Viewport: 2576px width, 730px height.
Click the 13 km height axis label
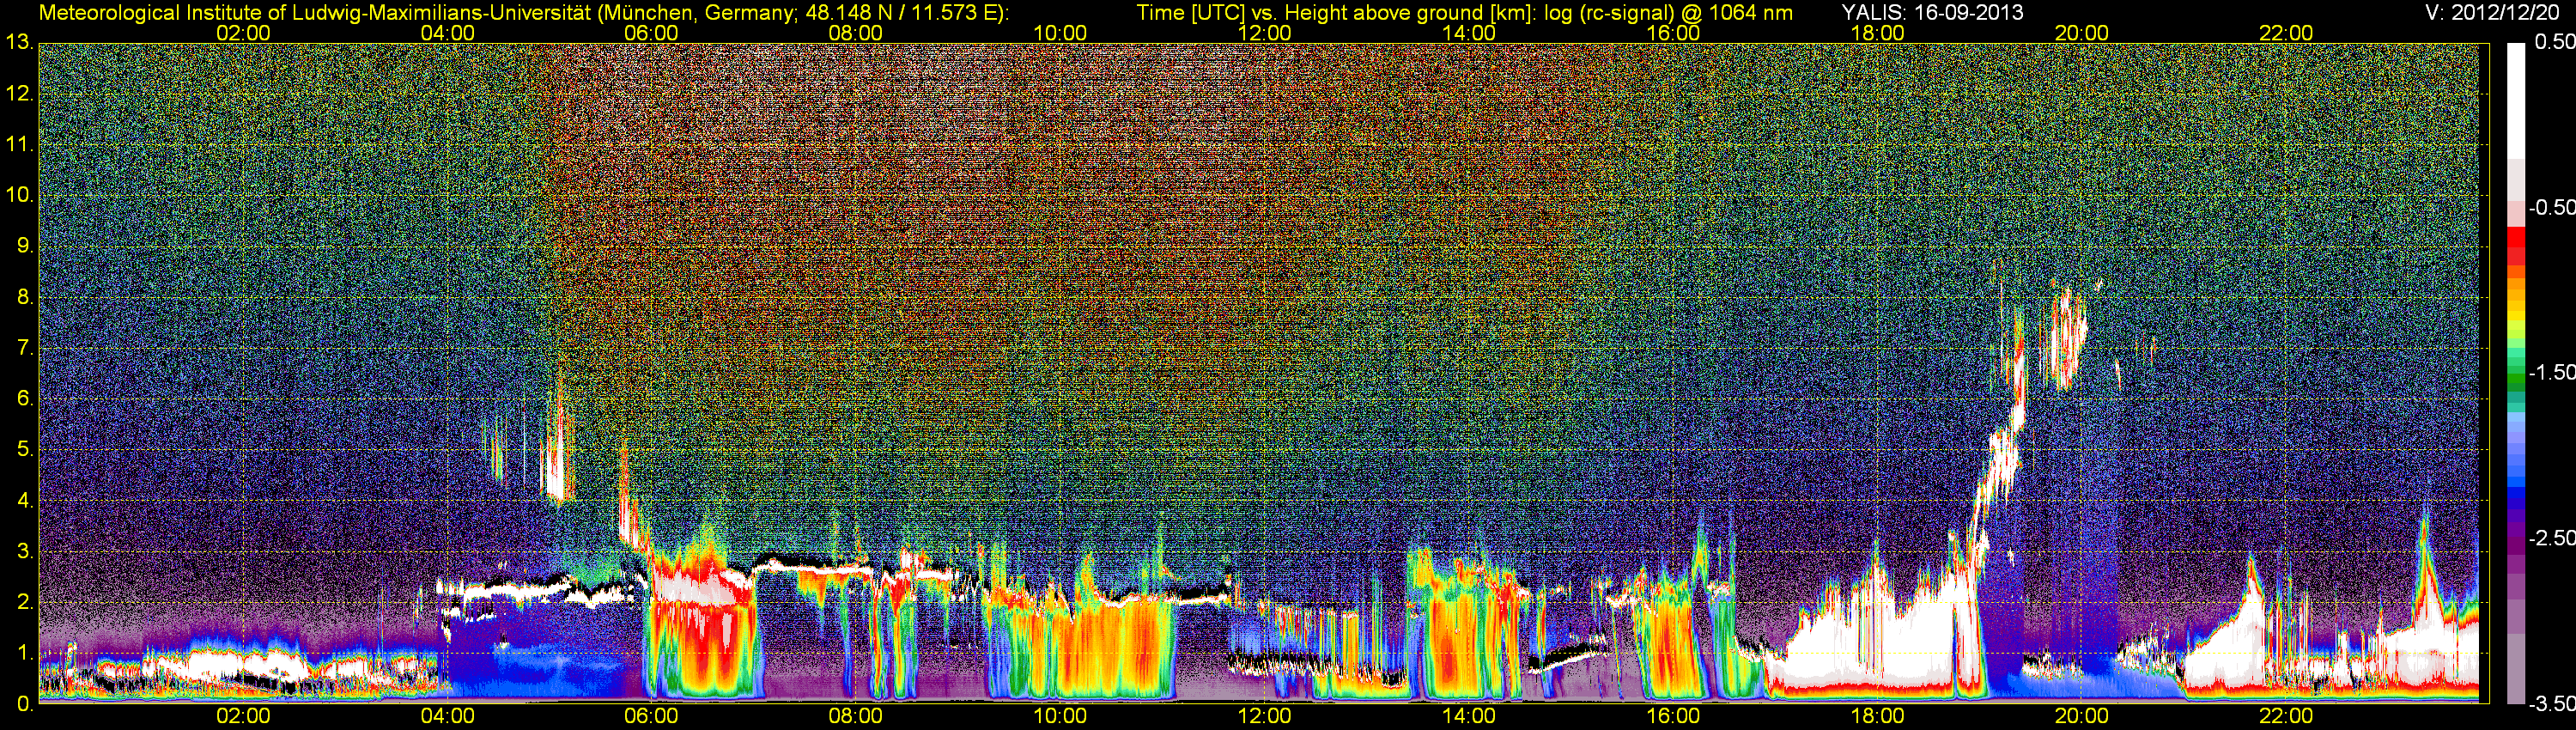(x=20, y=42)
